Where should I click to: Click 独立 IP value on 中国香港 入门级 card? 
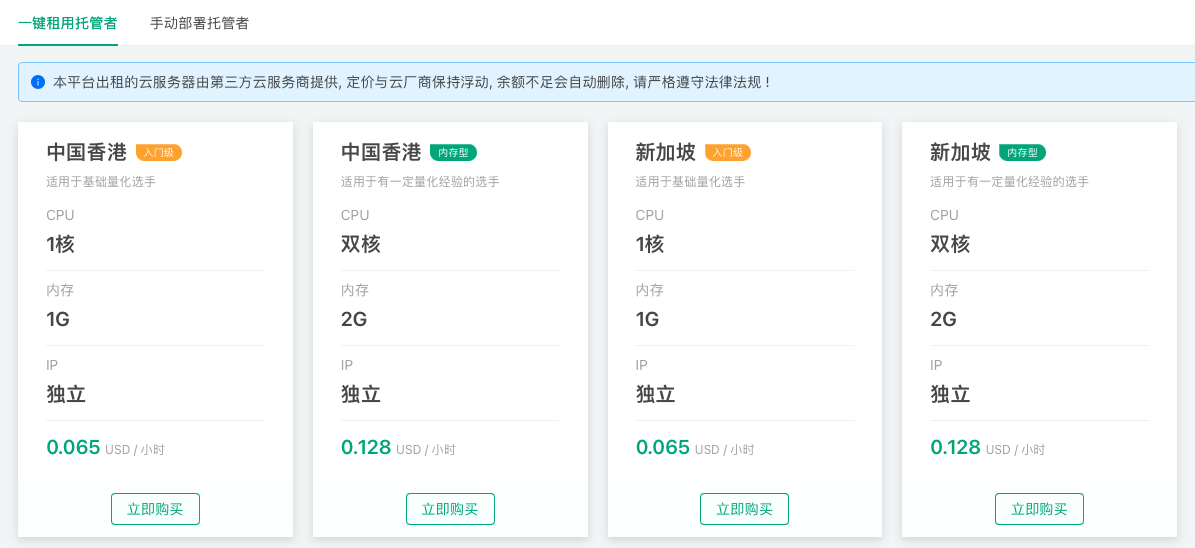(x=66, y=394)
